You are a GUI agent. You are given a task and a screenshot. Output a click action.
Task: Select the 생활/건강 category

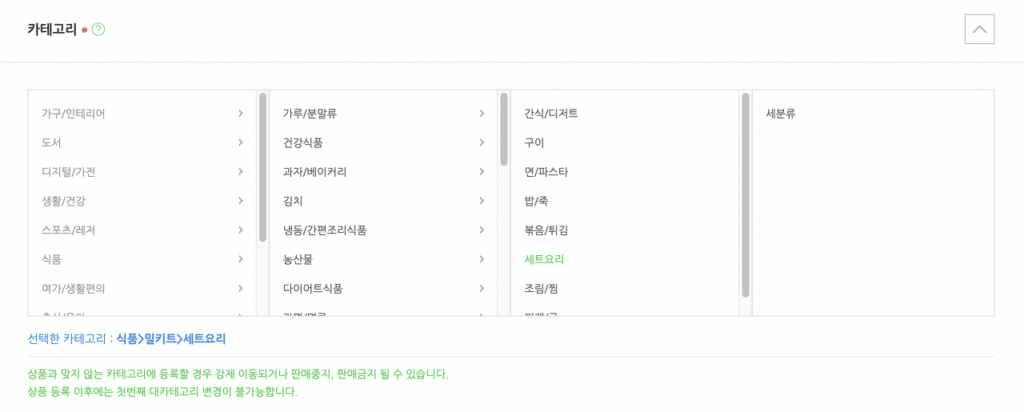click(63, 201)
